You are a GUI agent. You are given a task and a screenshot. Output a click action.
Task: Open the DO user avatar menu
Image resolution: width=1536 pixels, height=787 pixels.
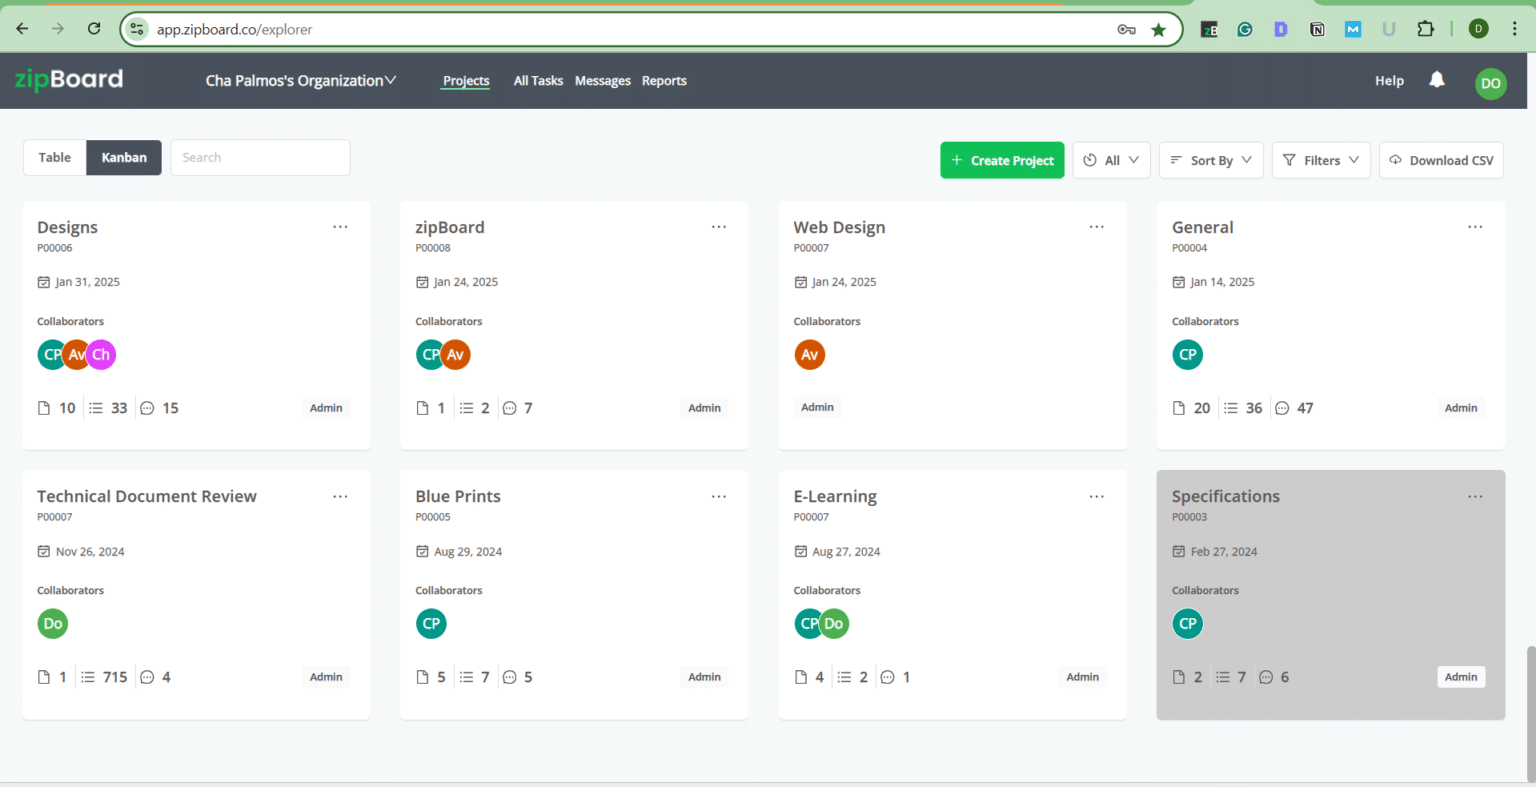(1490, 83)
